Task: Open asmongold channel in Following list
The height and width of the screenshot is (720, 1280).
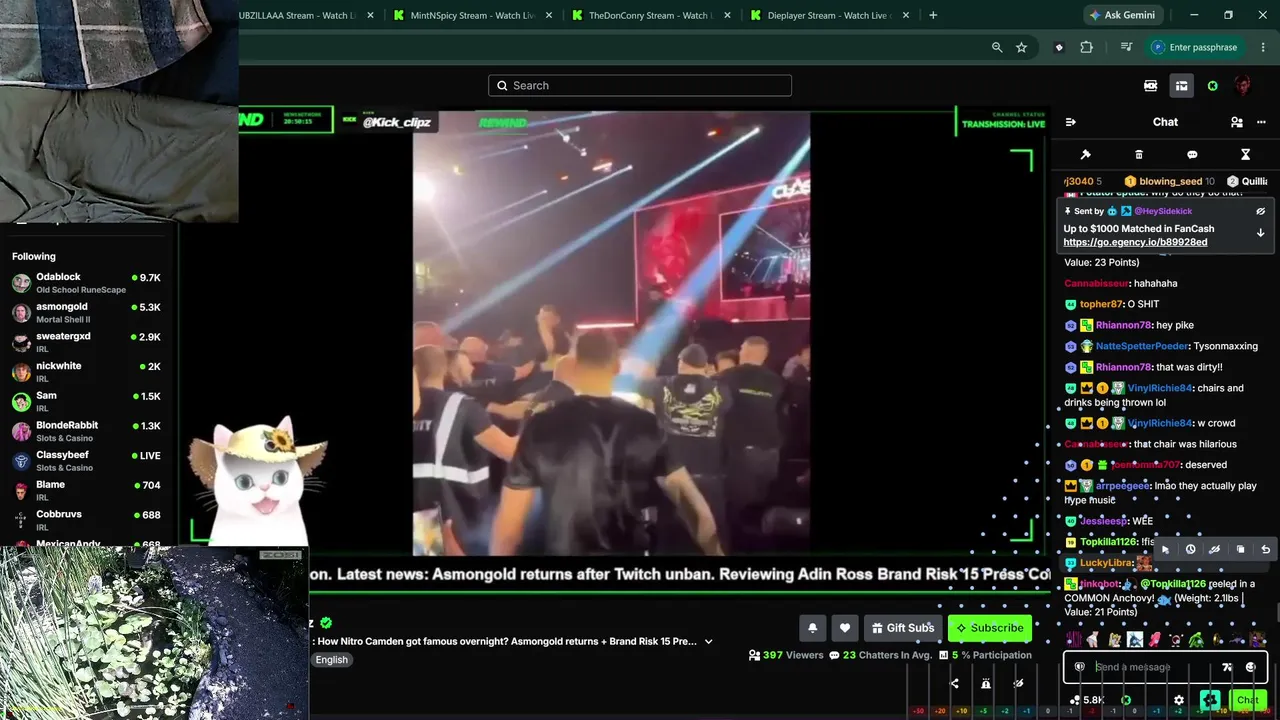Action: click(x=87, y=313)
